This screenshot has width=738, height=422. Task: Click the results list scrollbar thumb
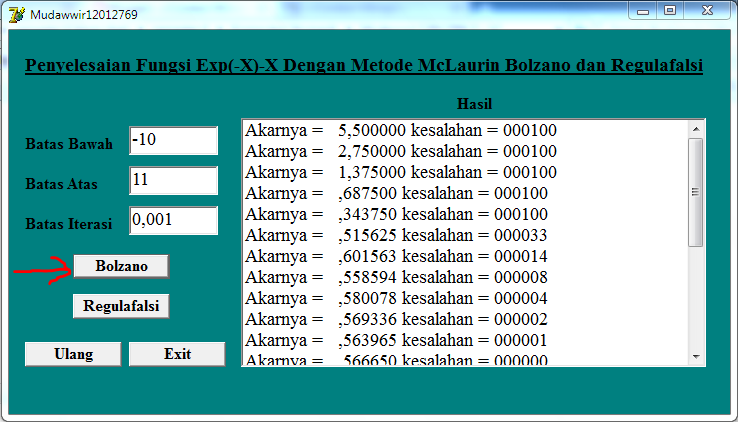coord(696,192)
